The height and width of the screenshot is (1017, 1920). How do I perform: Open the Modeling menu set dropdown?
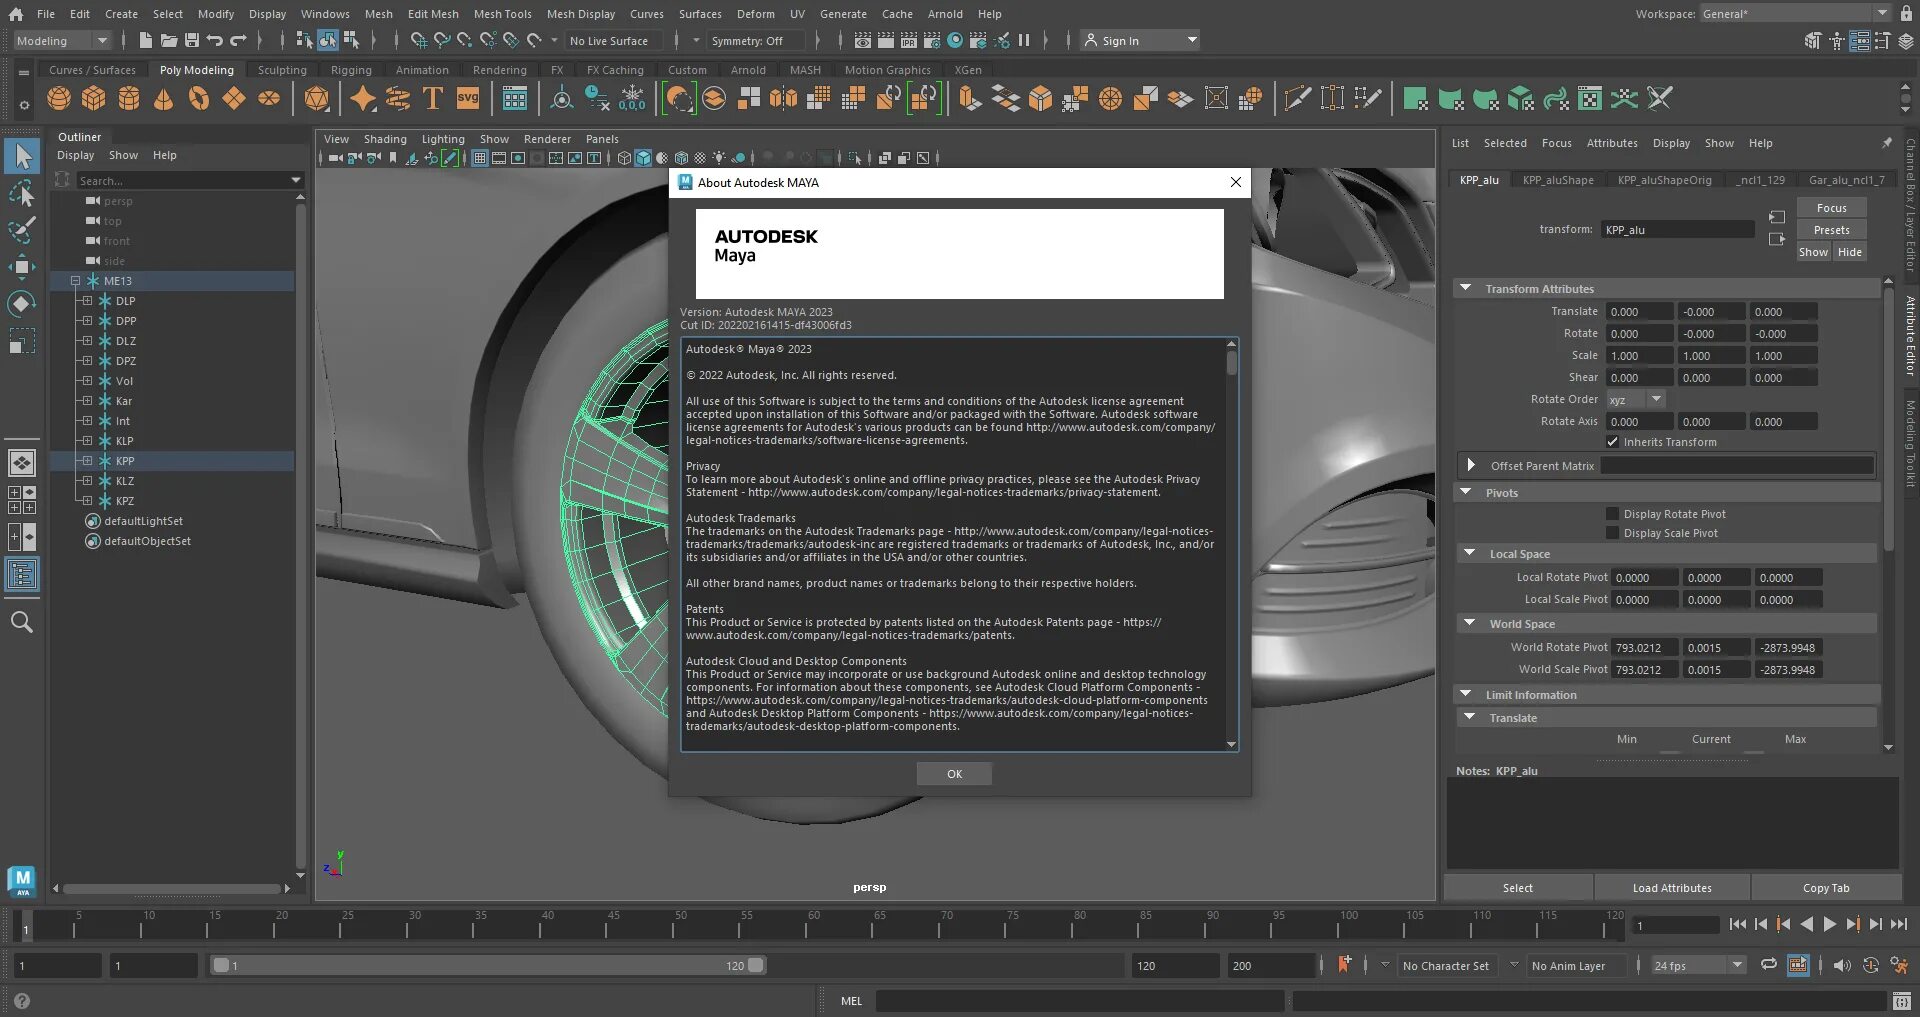[x=62, y=40]
